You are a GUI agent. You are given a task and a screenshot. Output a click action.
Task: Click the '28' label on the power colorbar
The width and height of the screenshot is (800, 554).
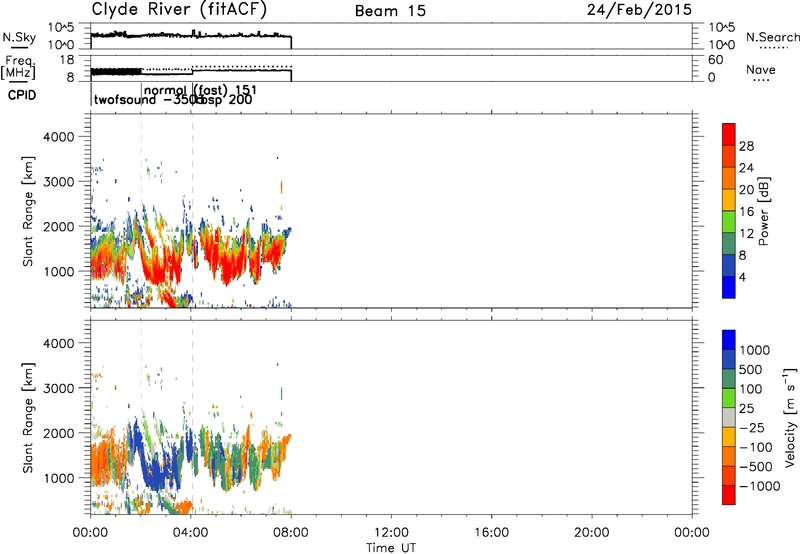click(x=746, y=146)
